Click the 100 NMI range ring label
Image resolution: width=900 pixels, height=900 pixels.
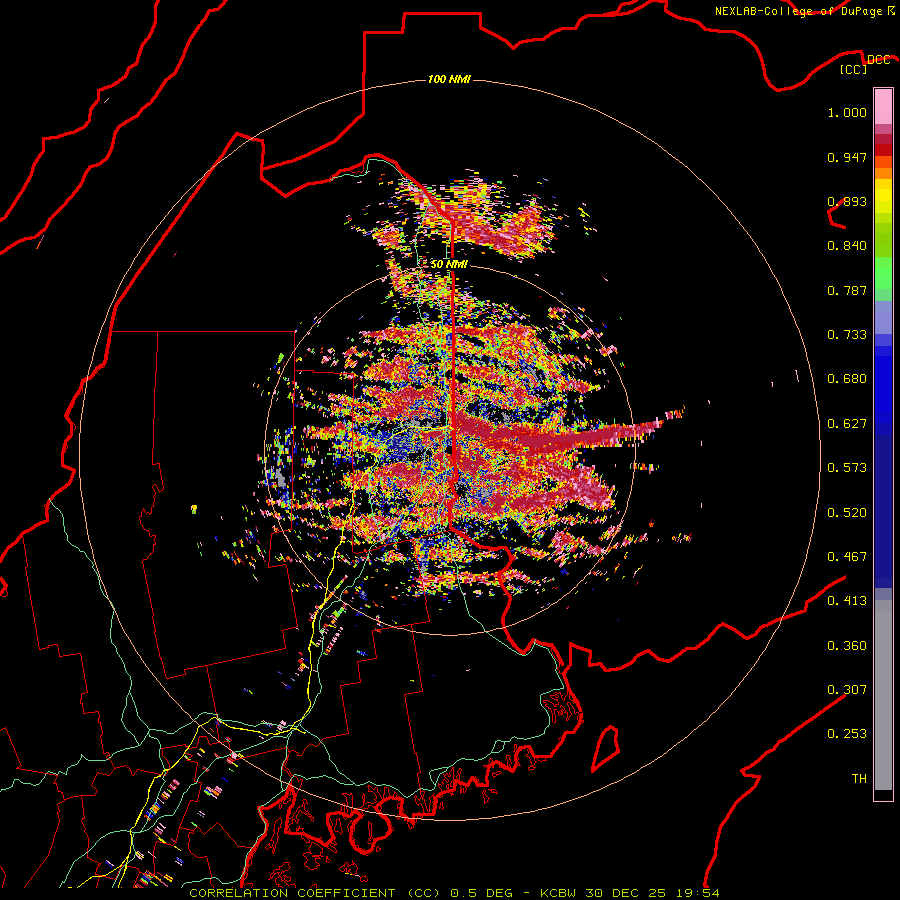449,79
